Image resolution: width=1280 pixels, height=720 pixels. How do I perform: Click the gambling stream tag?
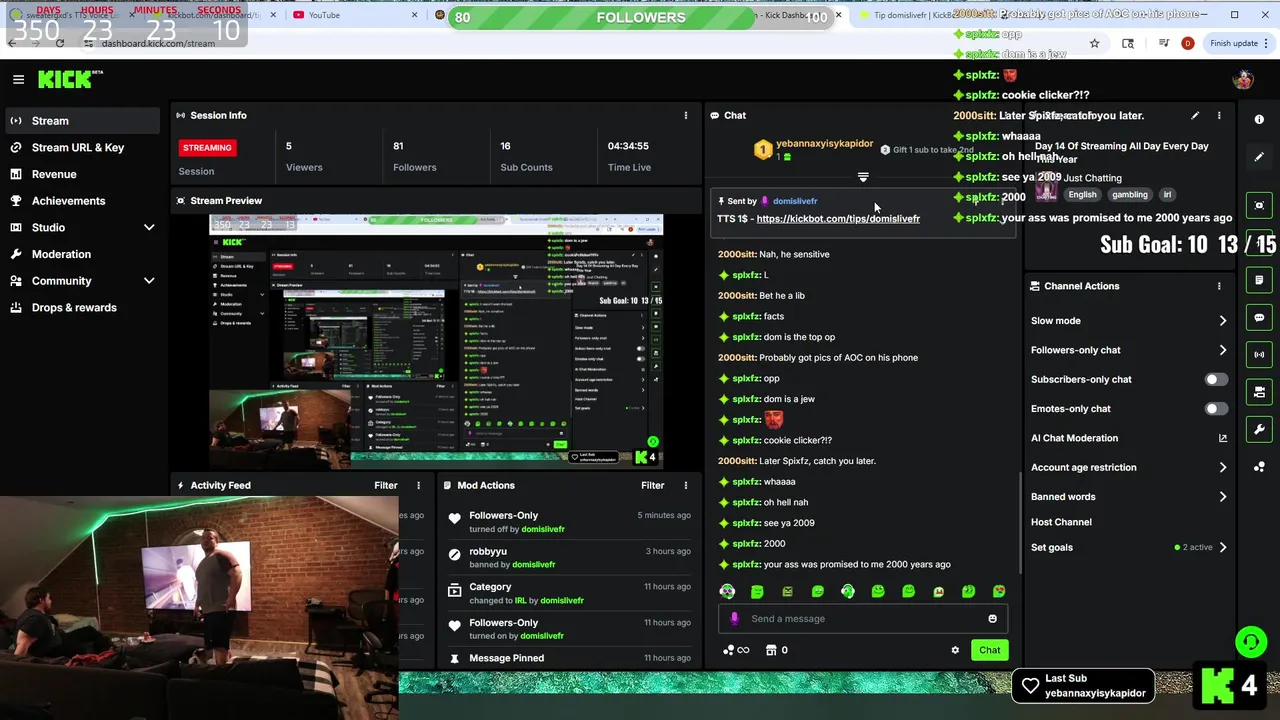[x=1130, y=195]
